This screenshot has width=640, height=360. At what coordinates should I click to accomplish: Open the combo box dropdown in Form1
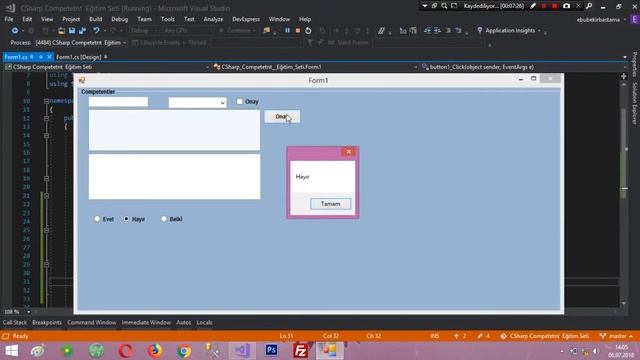click(x=222, y=102)
